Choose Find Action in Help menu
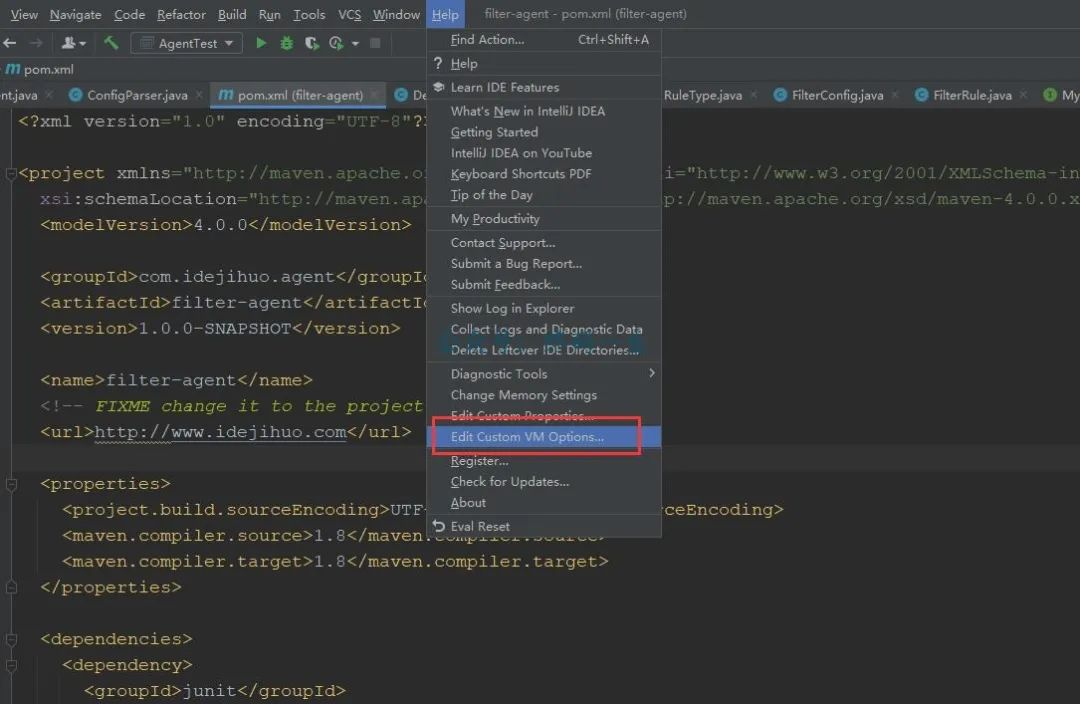The image size is (1080, 704). 544,39
